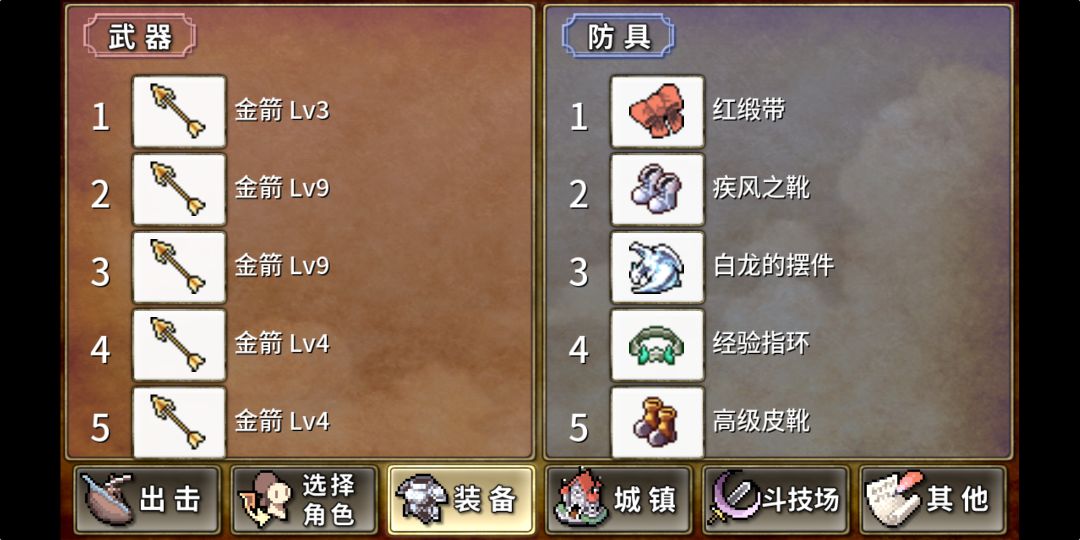1080x540 pixels.
Task: Tap the arrow thumbnail in weapon slot 4
Action: point(179,345)
